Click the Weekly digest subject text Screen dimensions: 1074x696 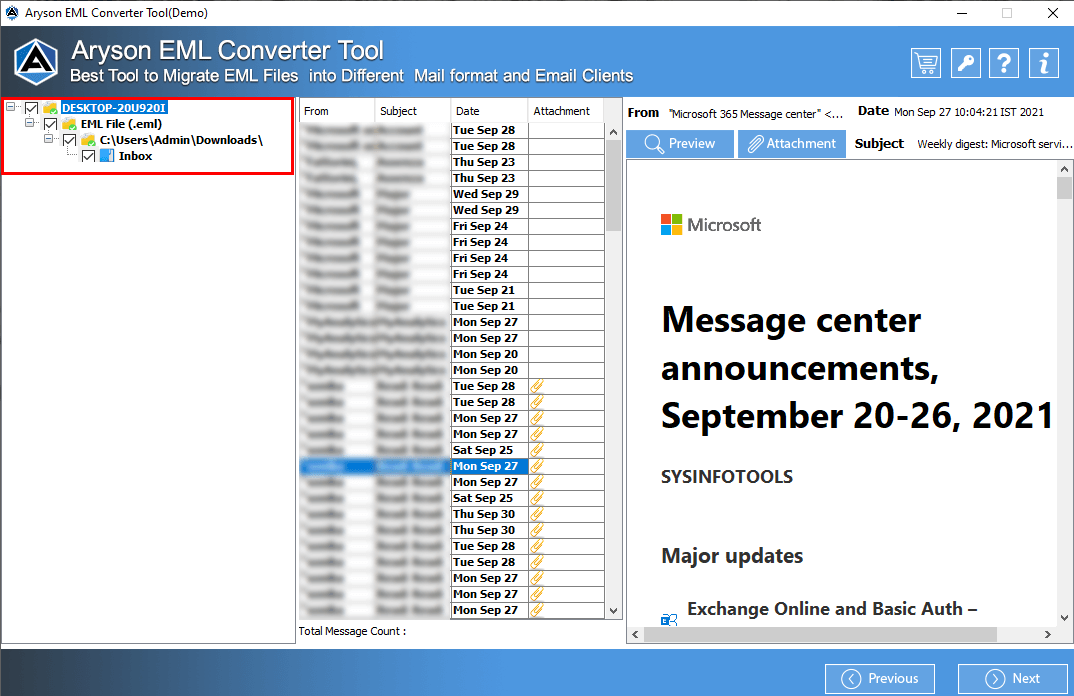click(x=995, y=144)
